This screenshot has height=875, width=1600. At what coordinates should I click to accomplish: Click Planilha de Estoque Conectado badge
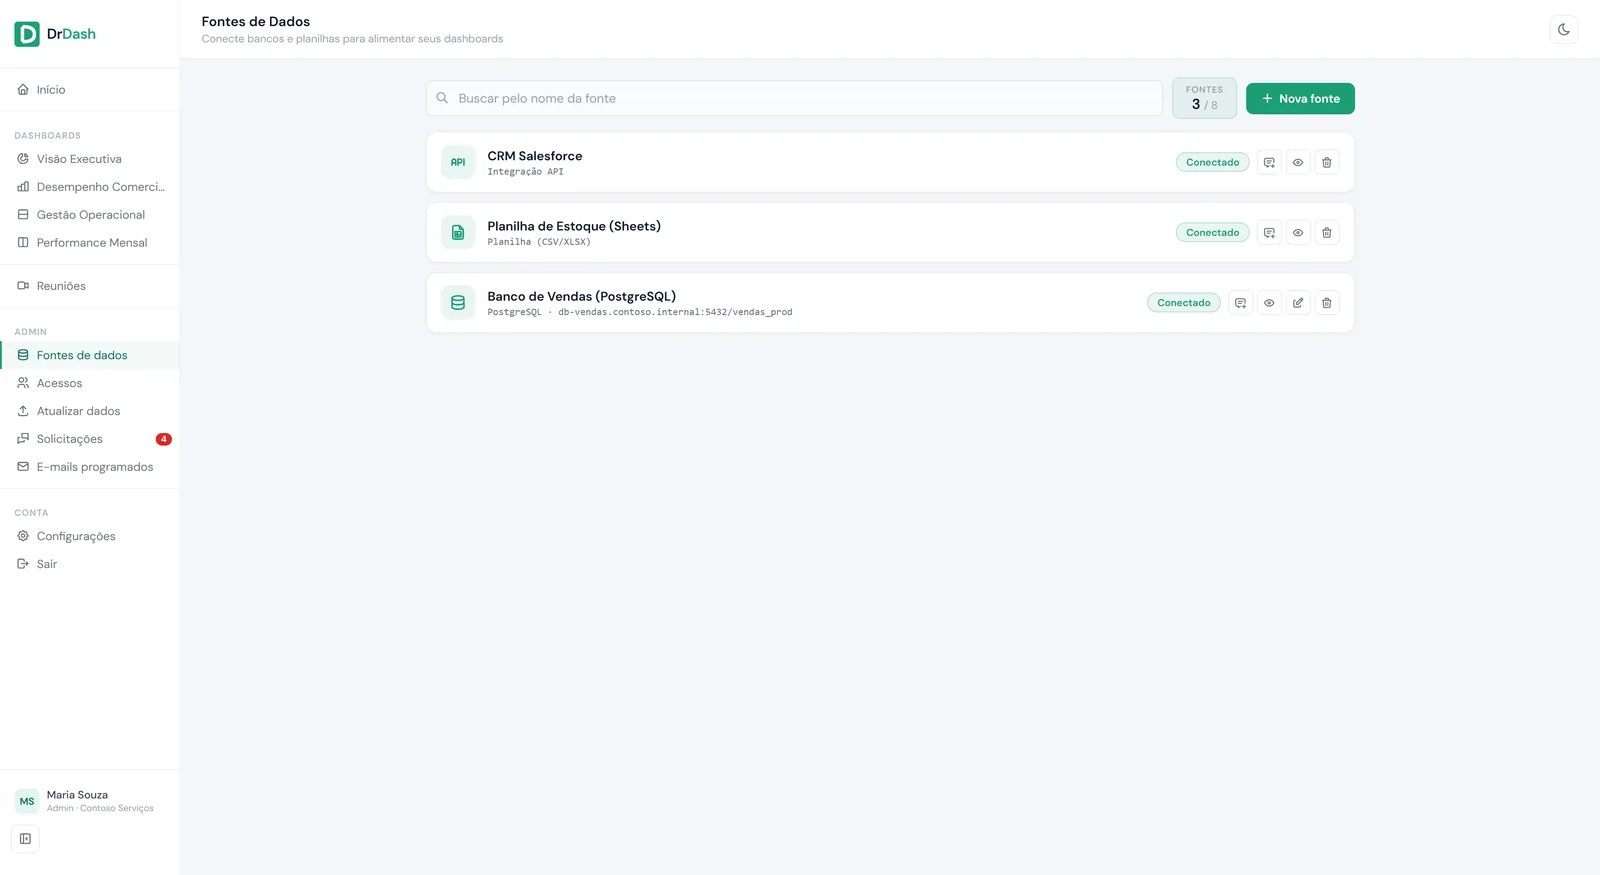[1212, 232]
